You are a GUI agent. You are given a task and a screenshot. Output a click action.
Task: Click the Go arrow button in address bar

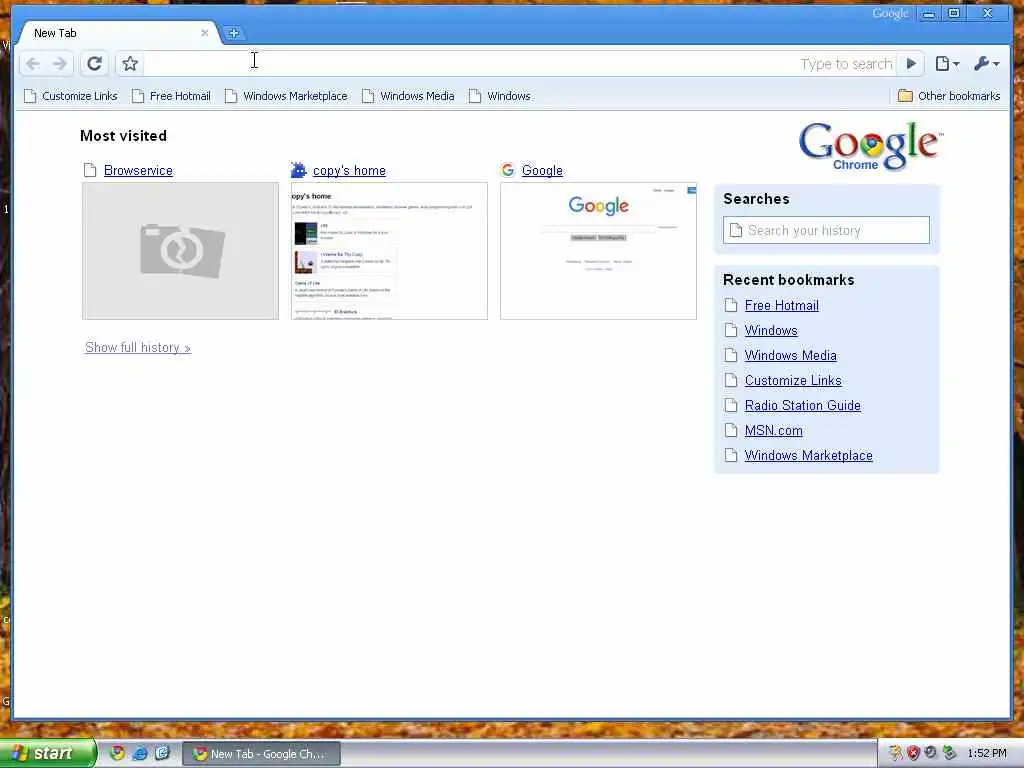911,63
